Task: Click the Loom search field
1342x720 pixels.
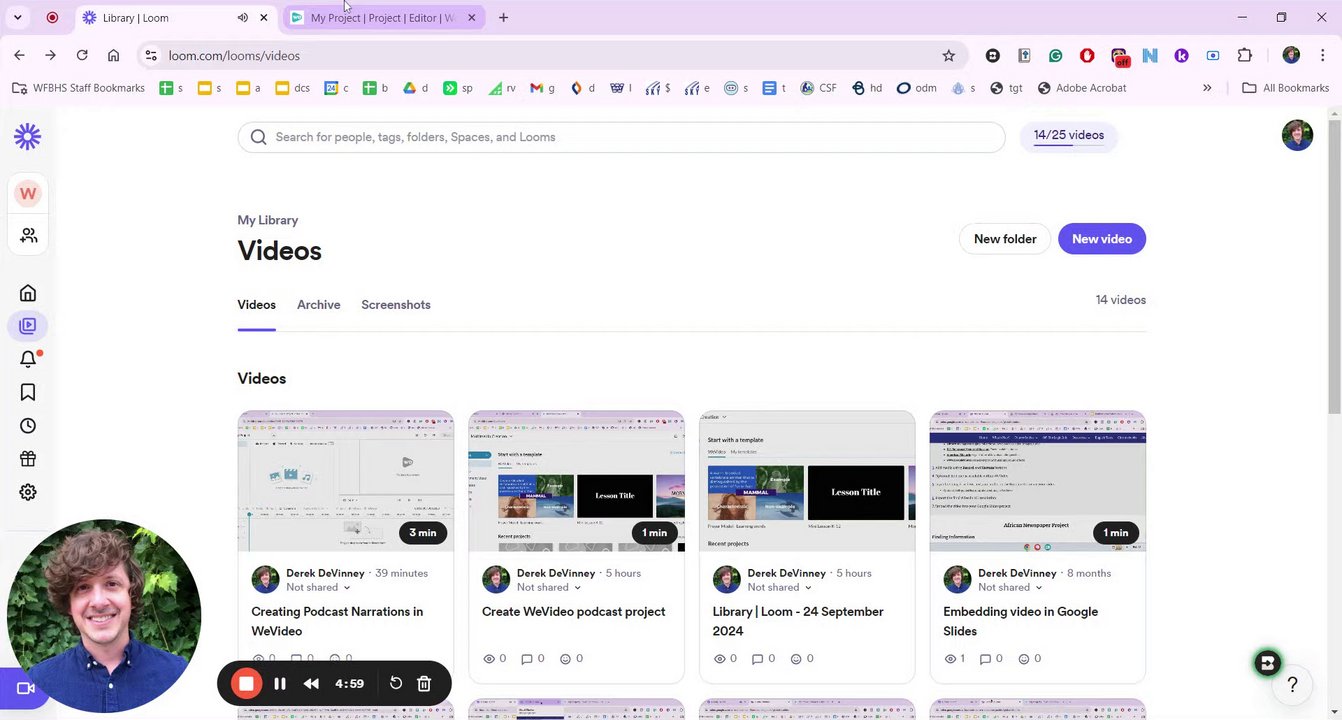Action: [x=621, y=137]
